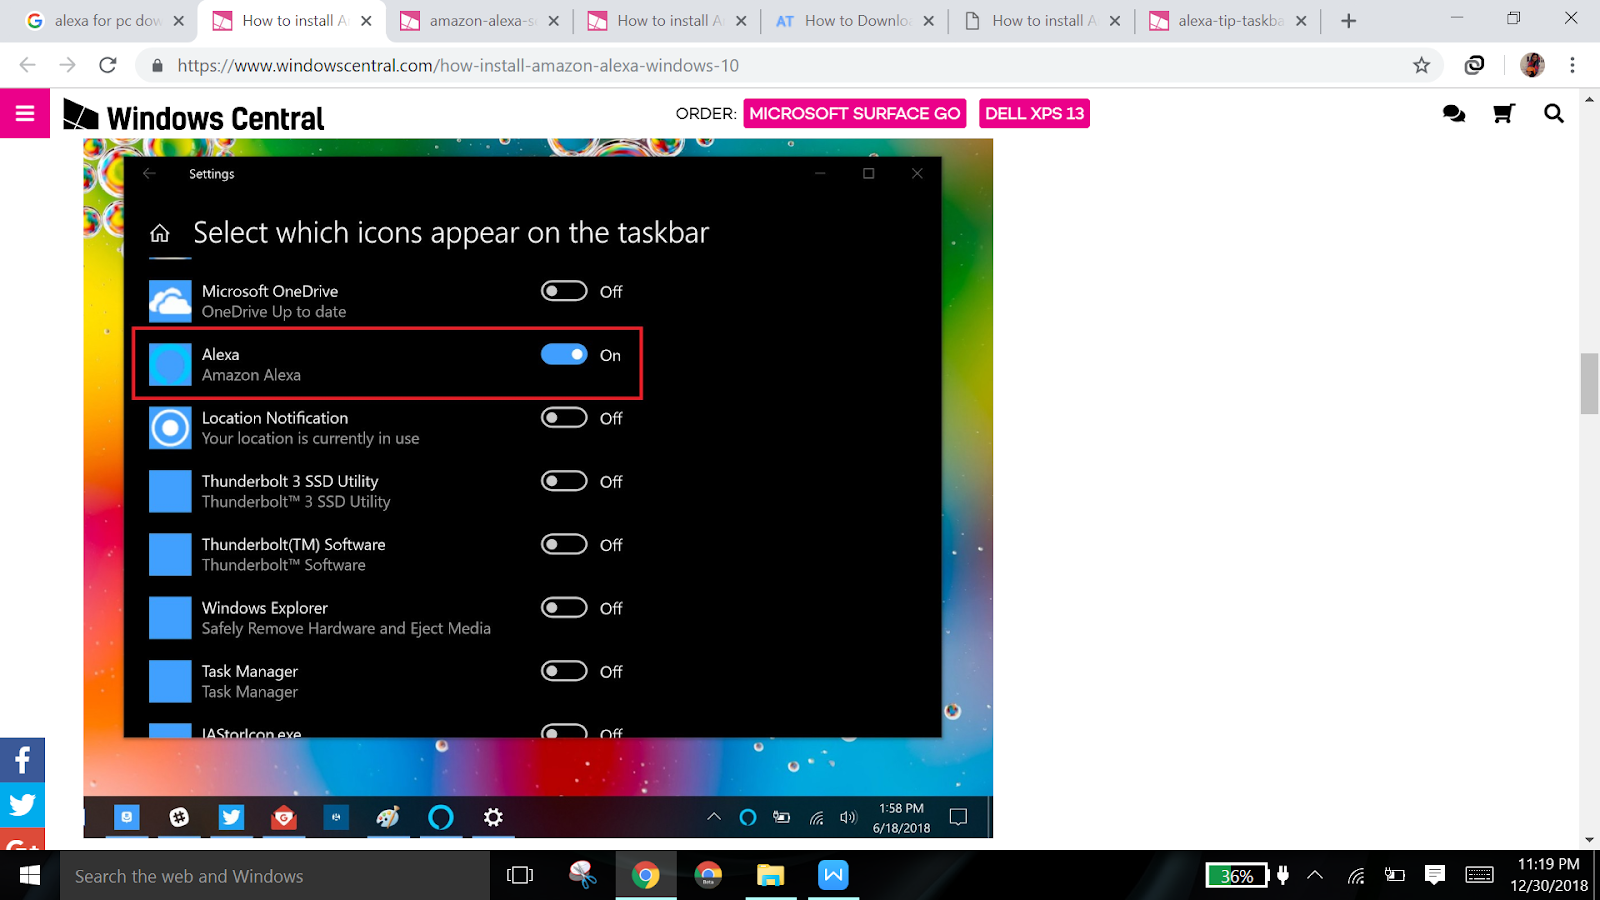This screenshot has width=1600, height=900.
Task: Show hidden icons in the Windows system tray
Action: [1316, 876]
